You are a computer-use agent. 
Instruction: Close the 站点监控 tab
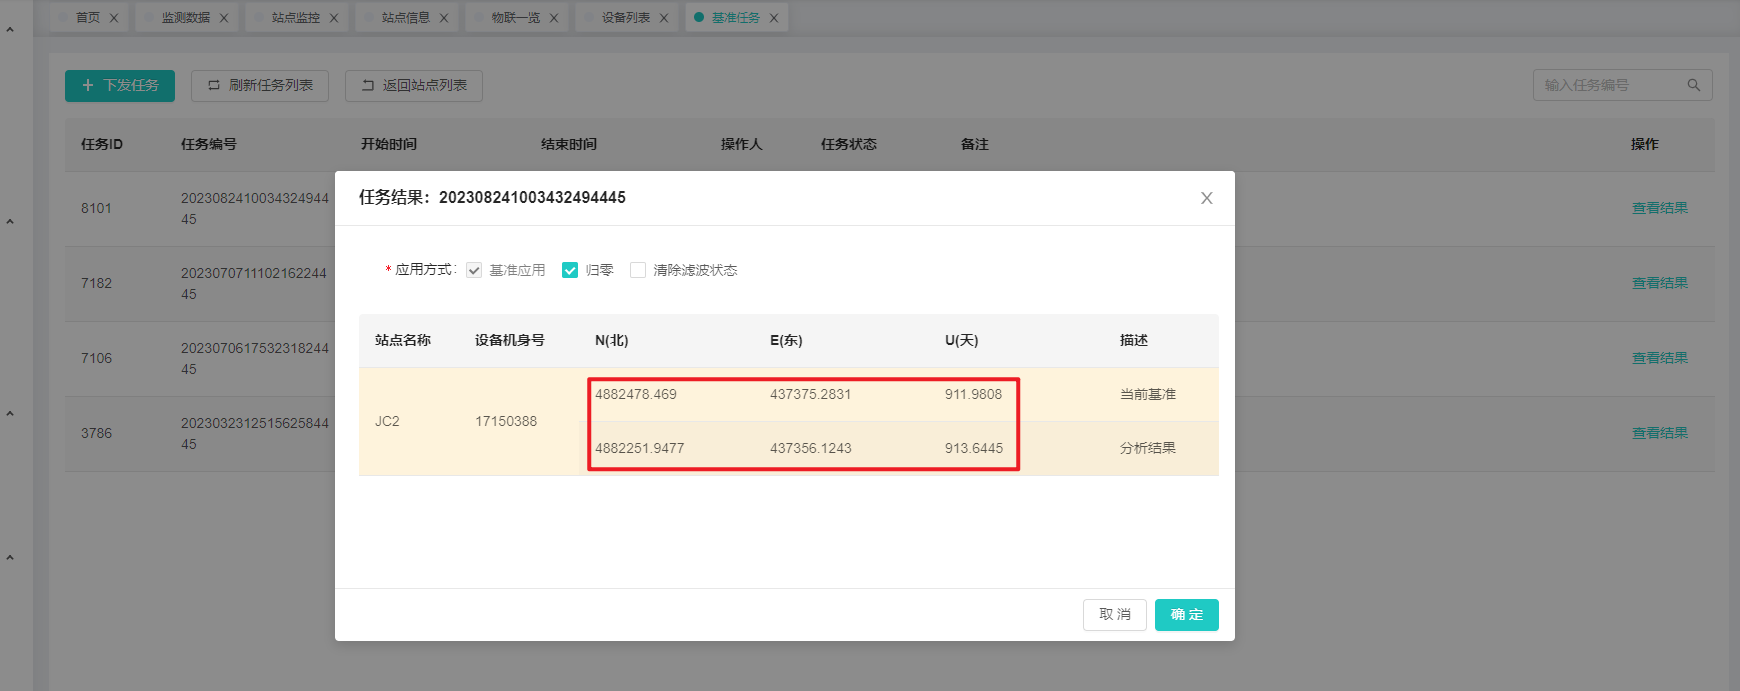334,18
